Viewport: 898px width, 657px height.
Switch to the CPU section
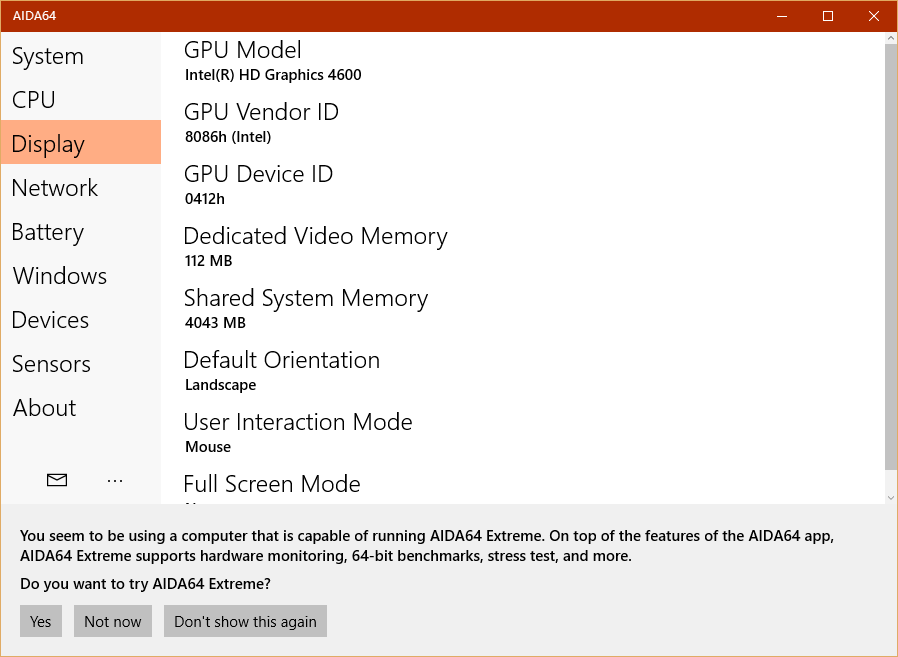pos(34,100)
